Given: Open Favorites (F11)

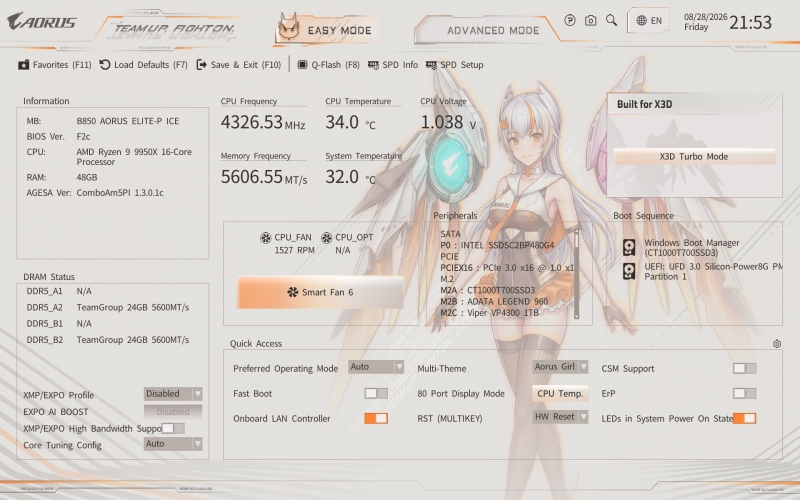Looking at the screenshot, I should [x=55, y=65].
